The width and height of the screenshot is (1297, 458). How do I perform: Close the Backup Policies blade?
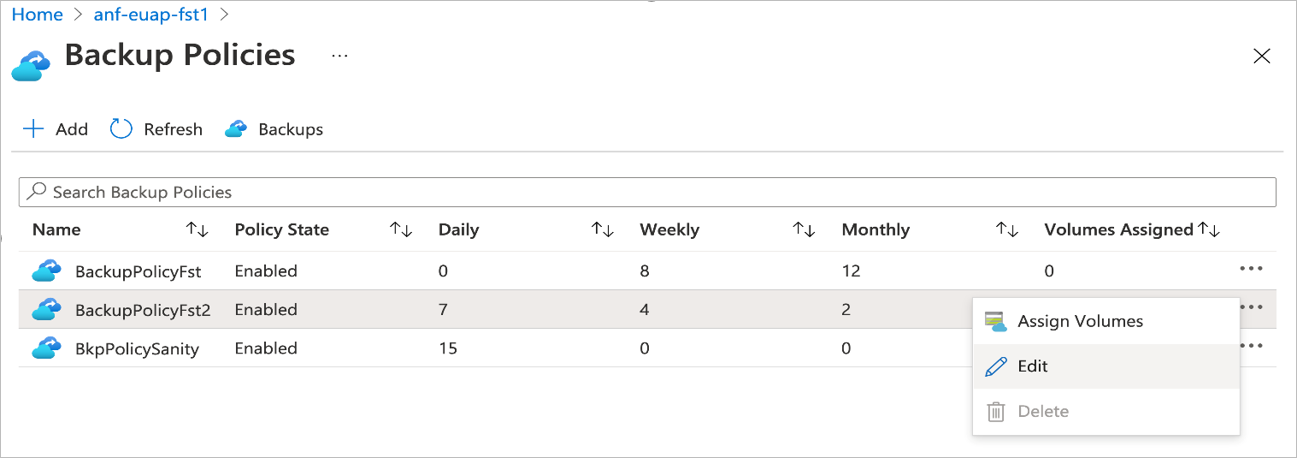[x=1262, y=56]
